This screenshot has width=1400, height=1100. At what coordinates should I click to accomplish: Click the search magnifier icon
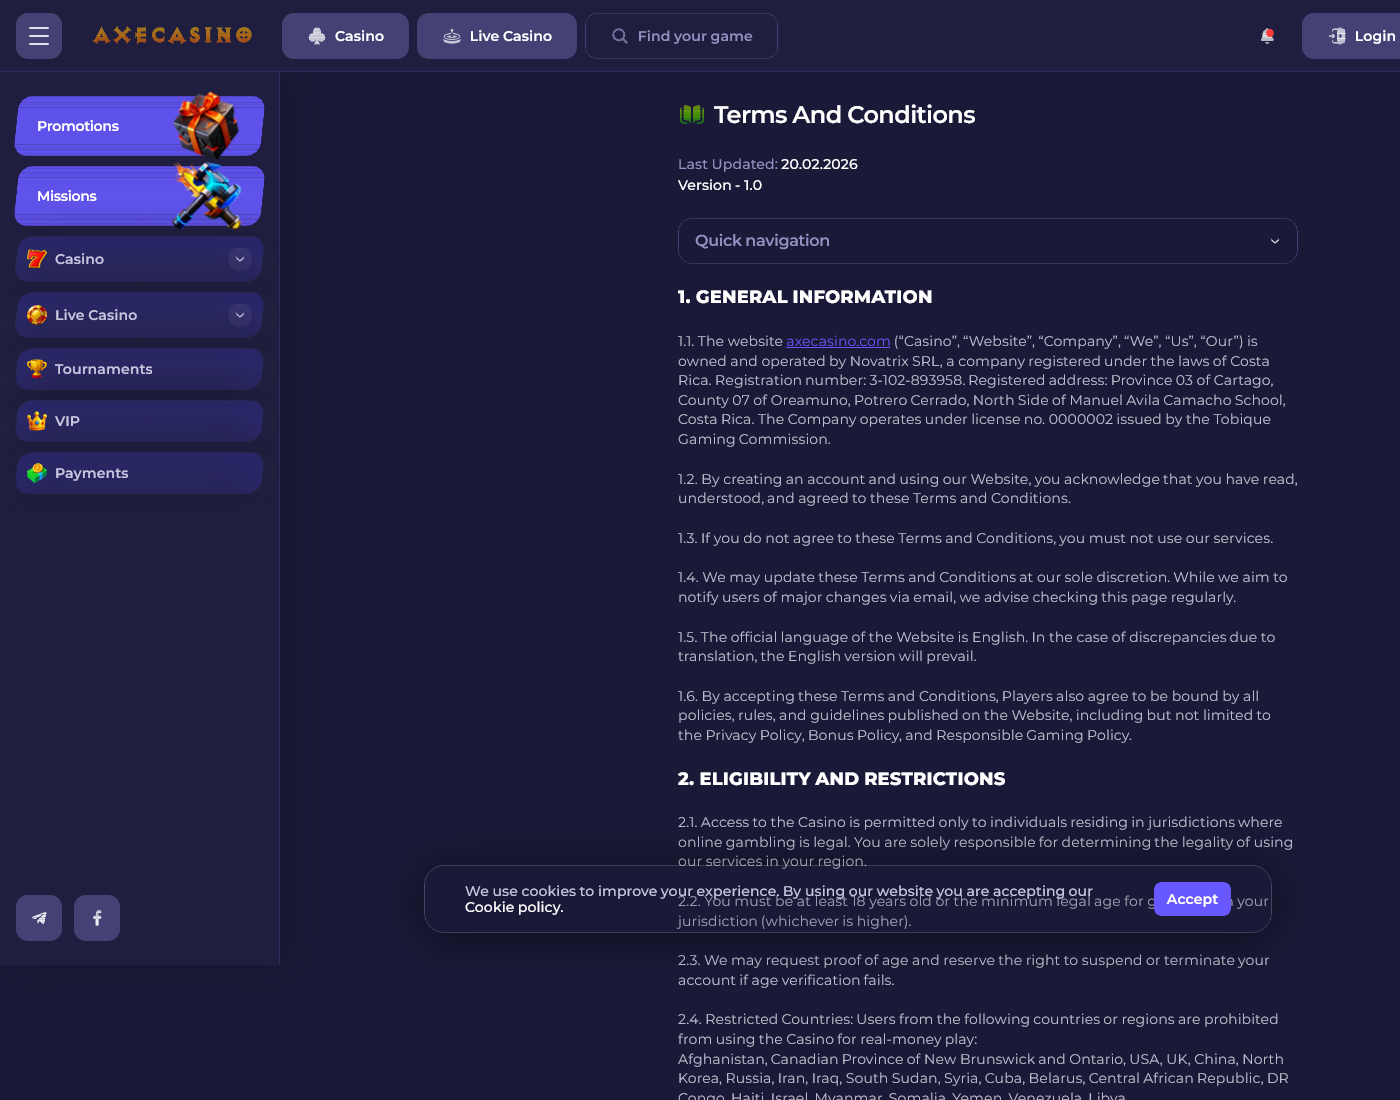(620, 36)
